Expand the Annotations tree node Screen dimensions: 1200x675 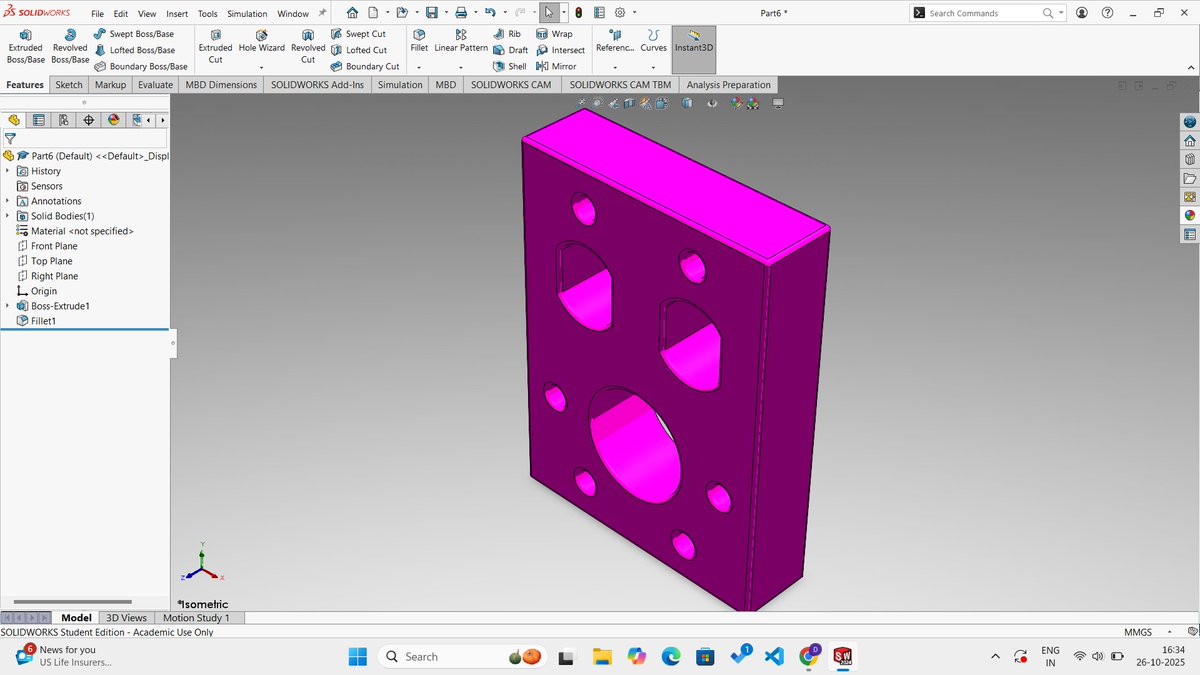pos(7,201)
